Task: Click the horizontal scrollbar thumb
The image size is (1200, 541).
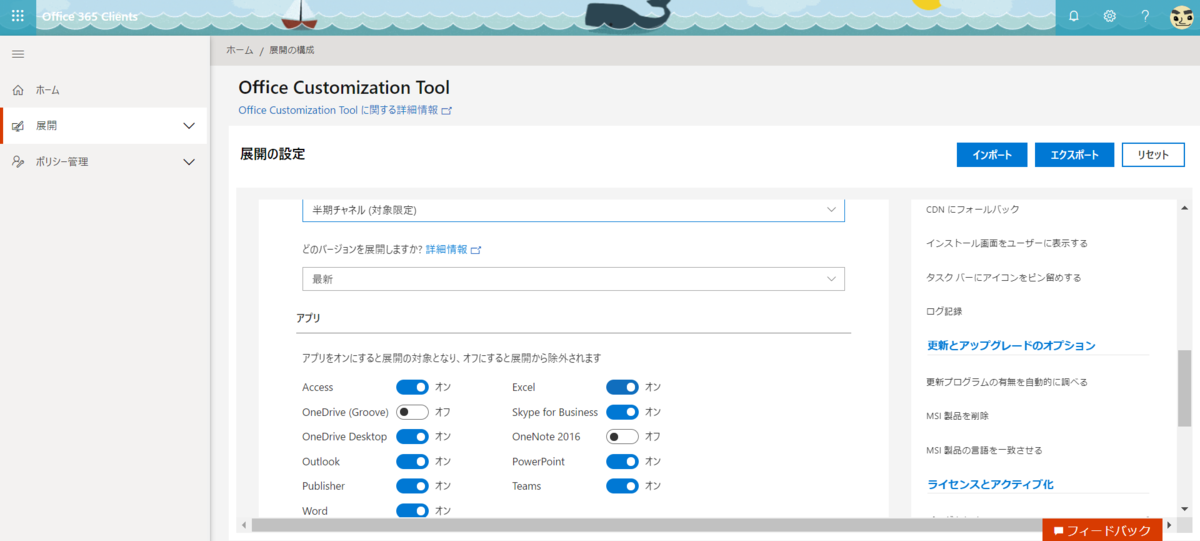Action: point(648,525)
